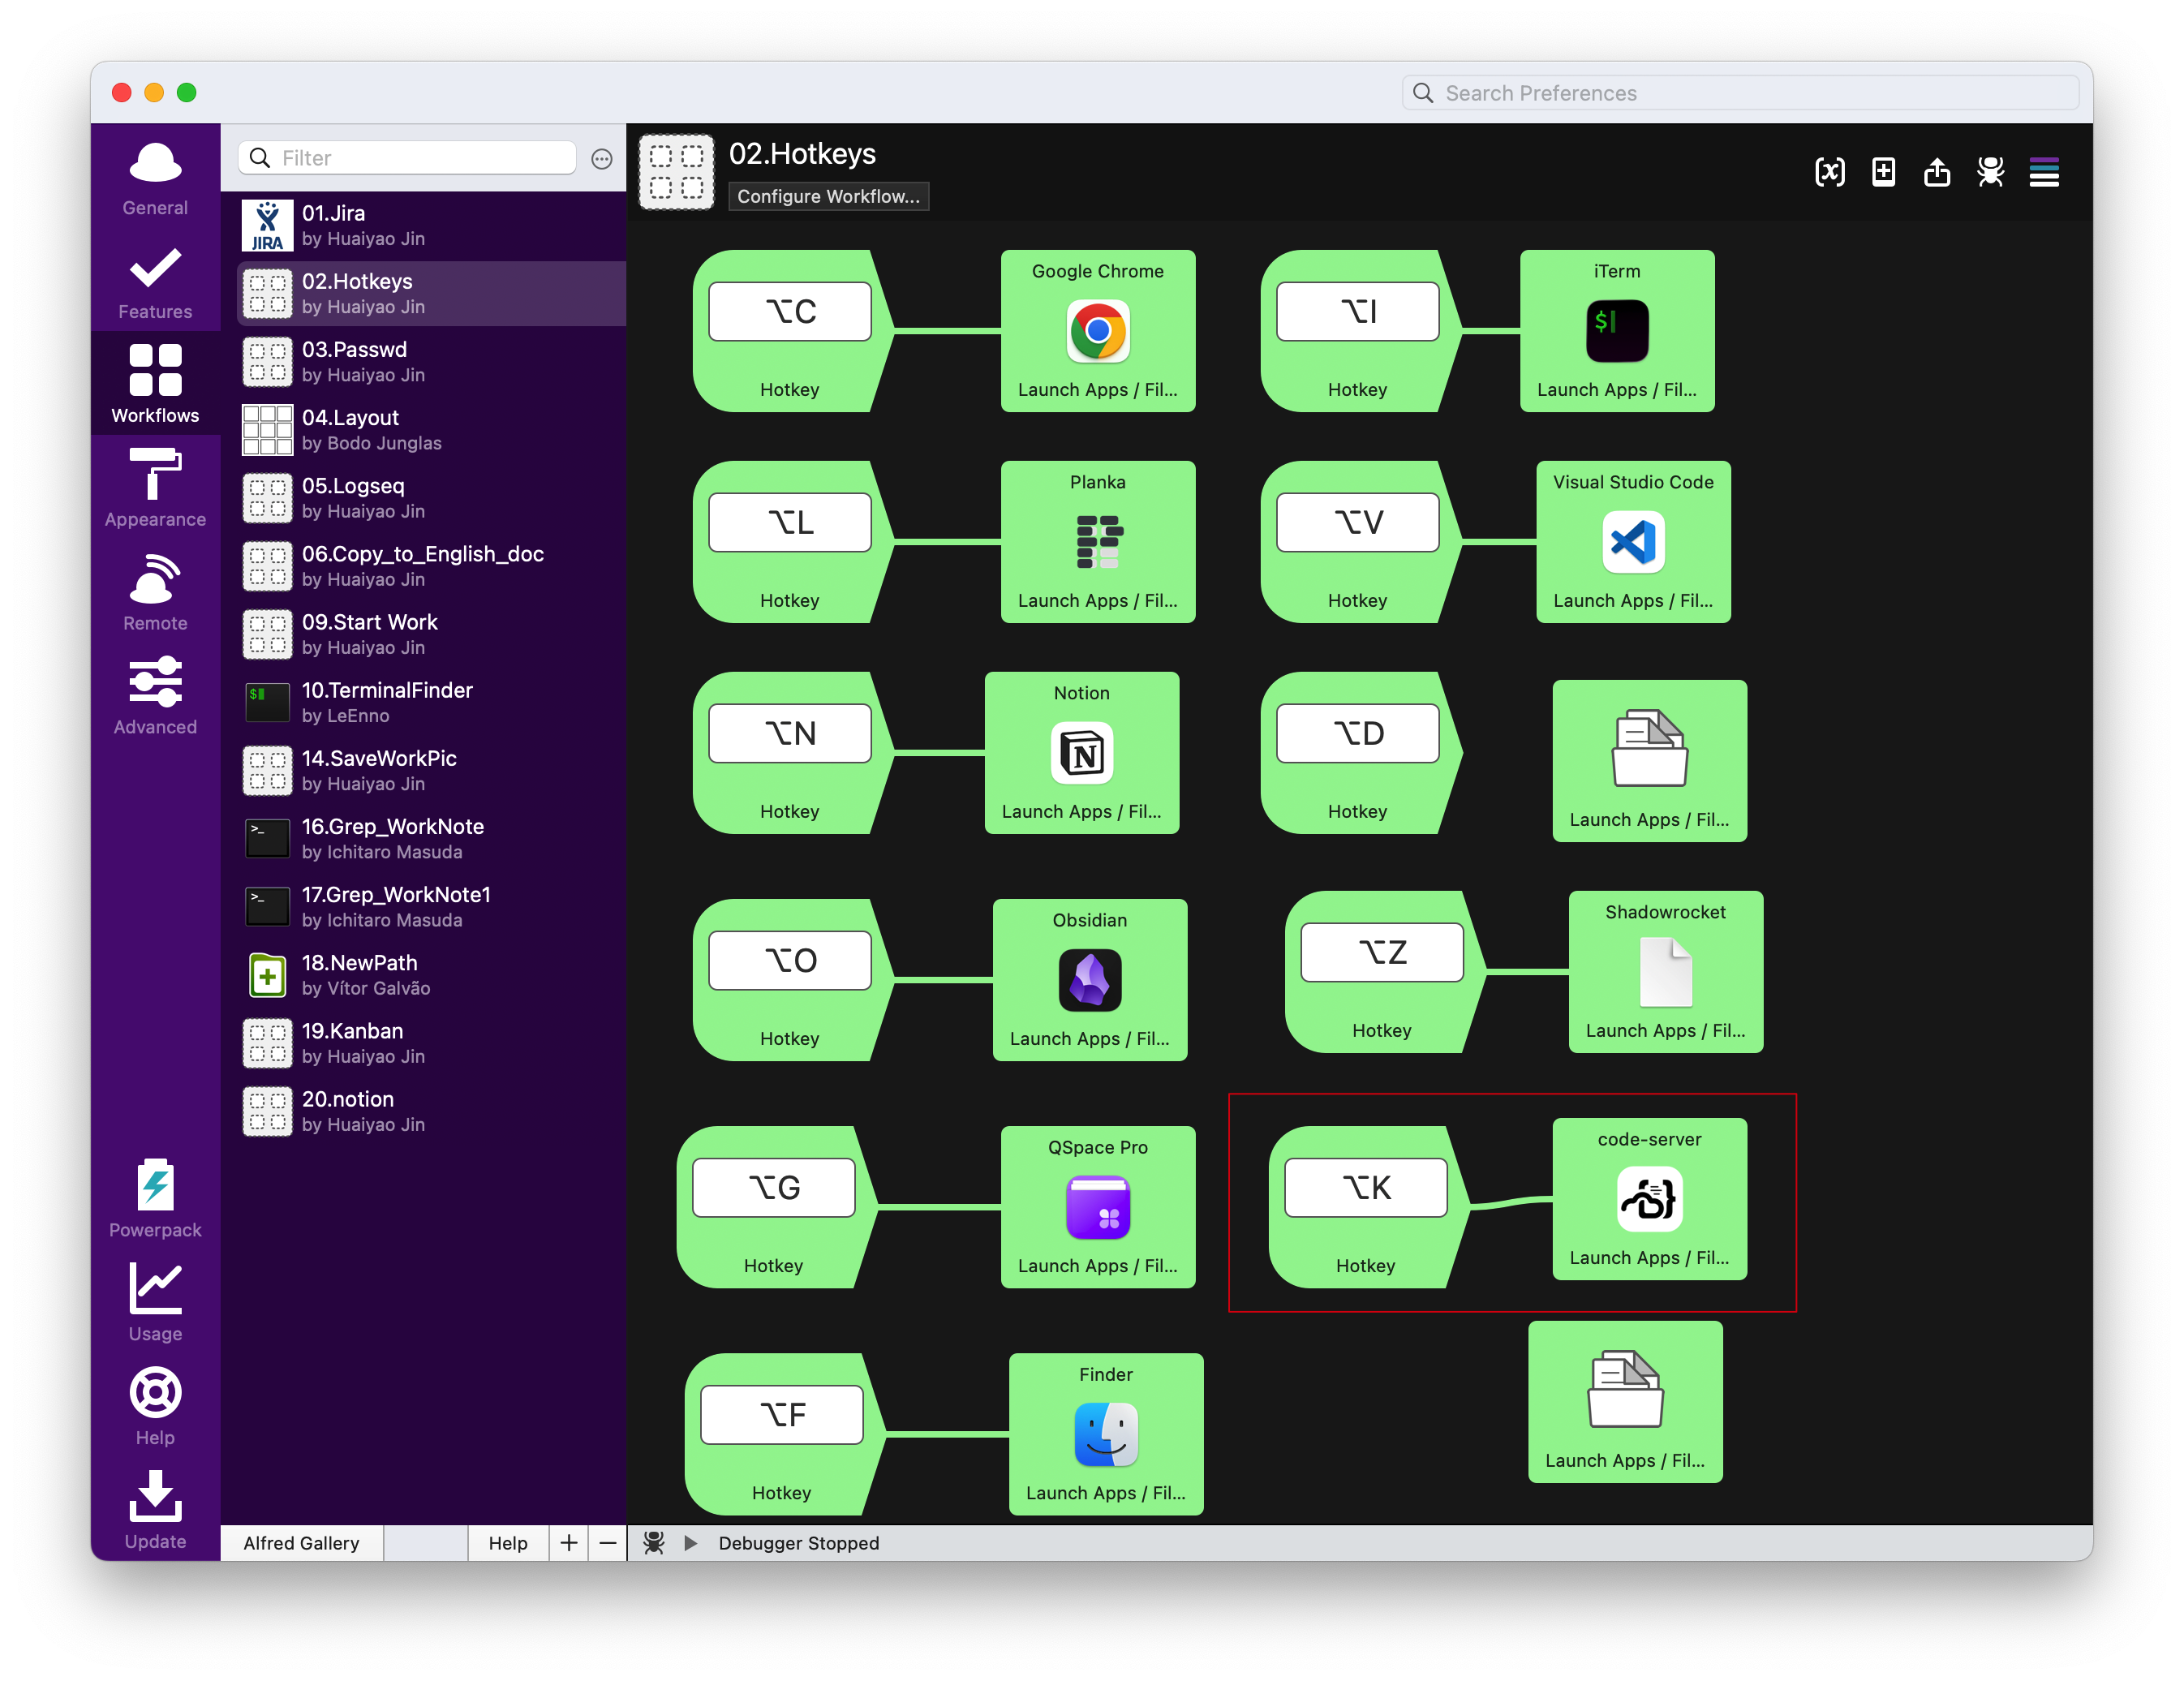Click the plus button to add workflow
2184x1681 pixels.
coord(569,1543)
